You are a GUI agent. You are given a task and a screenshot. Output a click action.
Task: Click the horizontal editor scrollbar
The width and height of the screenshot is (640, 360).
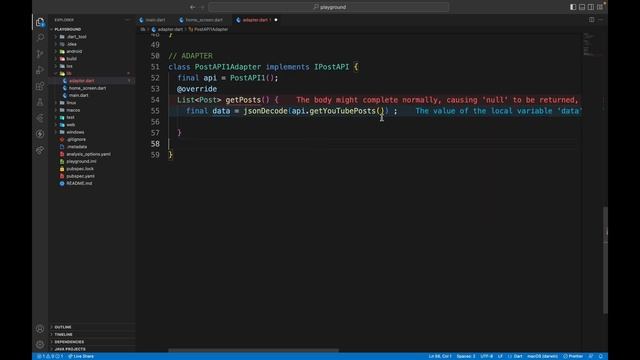coord(253,350)
